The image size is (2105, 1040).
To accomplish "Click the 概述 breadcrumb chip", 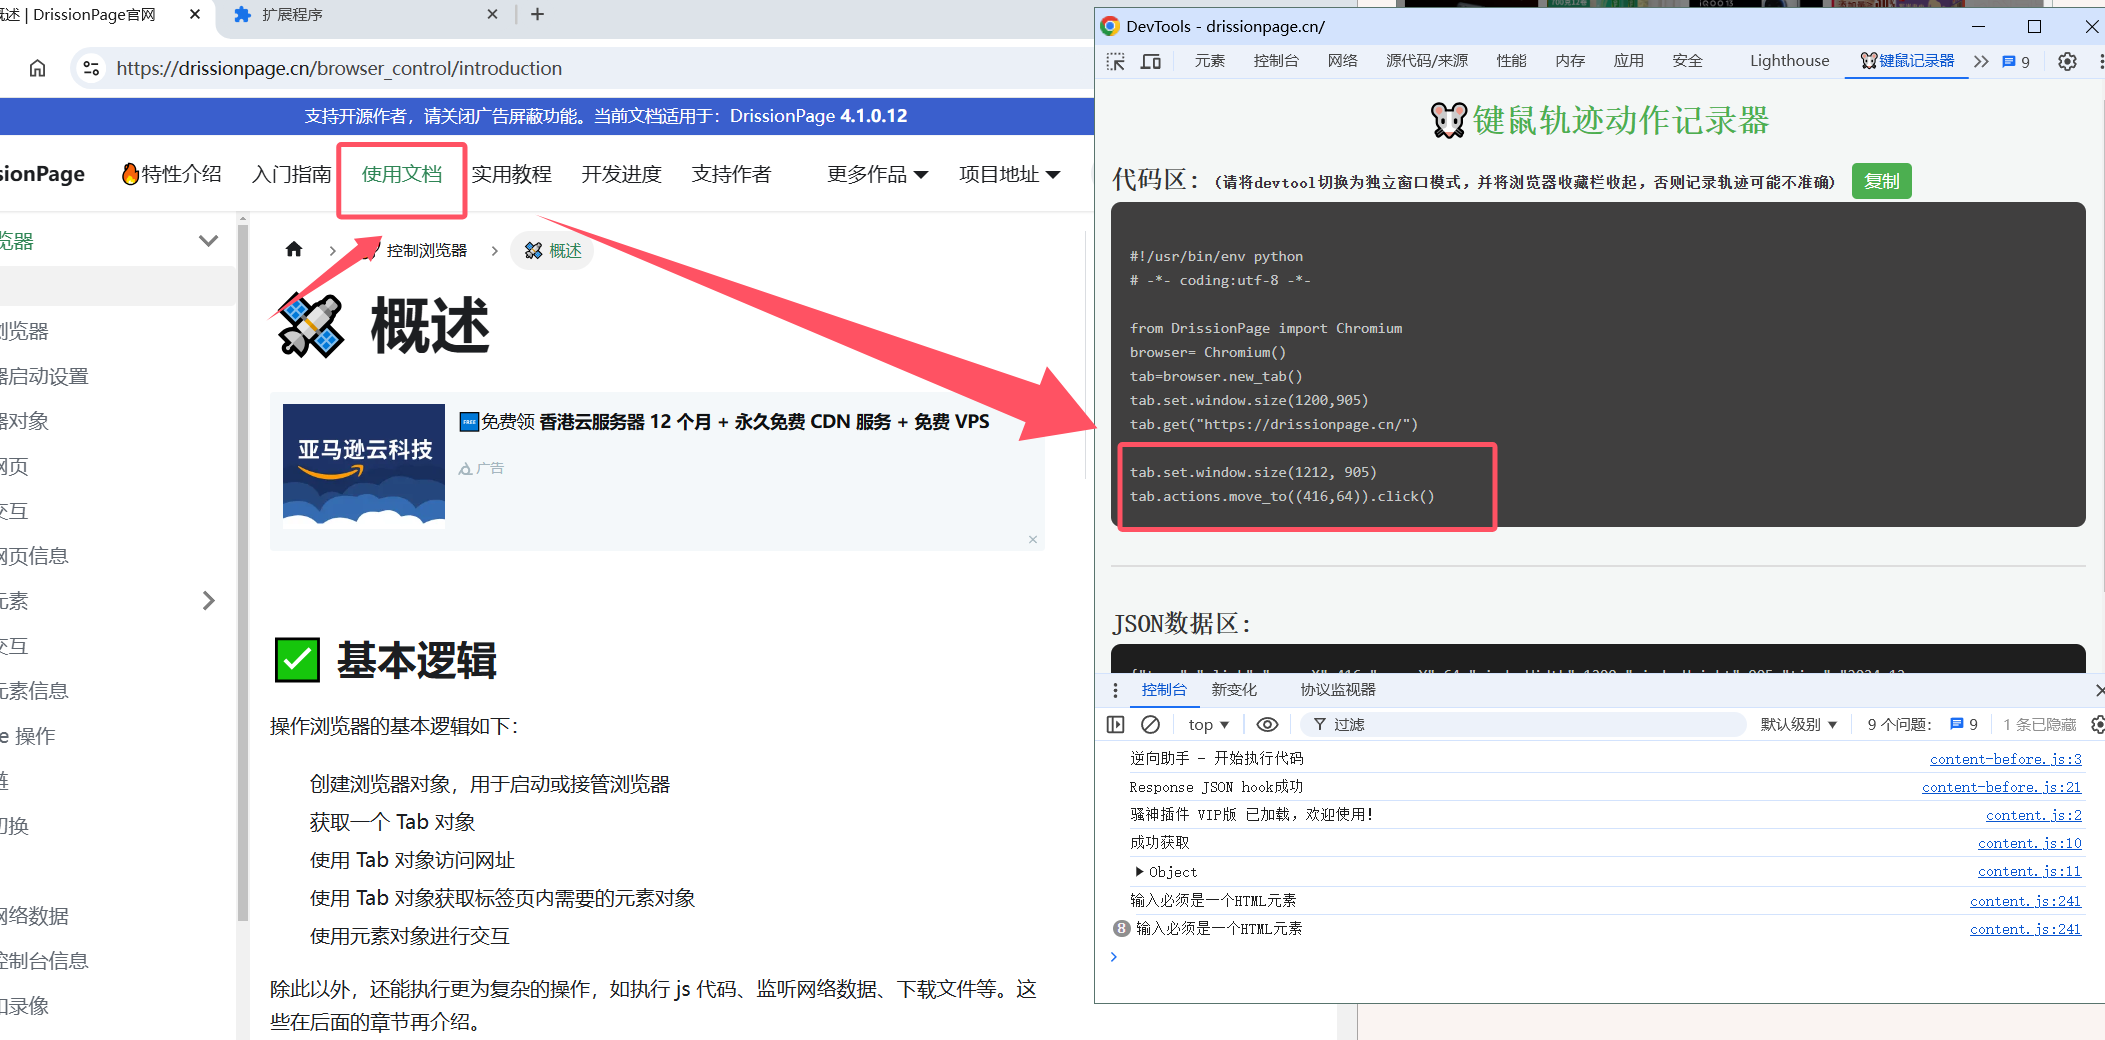I will 552,250.
